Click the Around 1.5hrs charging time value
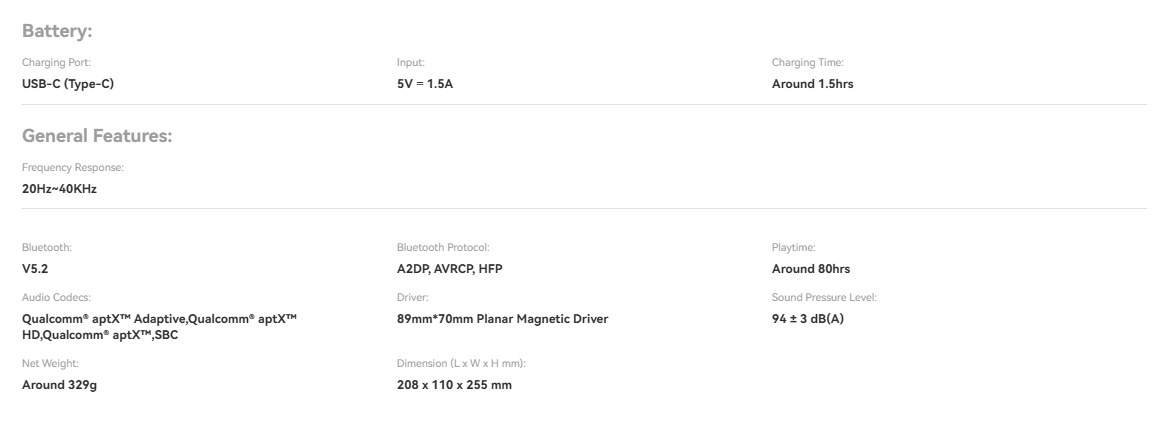Image resolution: width=1171 pixels, height=439 pixels. (x=812, y=84)
